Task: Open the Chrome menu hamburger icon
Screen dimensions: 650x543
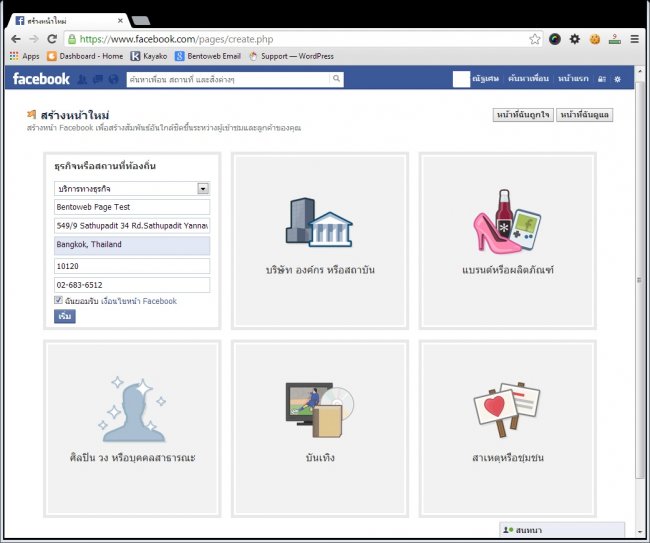Action: 634,39
